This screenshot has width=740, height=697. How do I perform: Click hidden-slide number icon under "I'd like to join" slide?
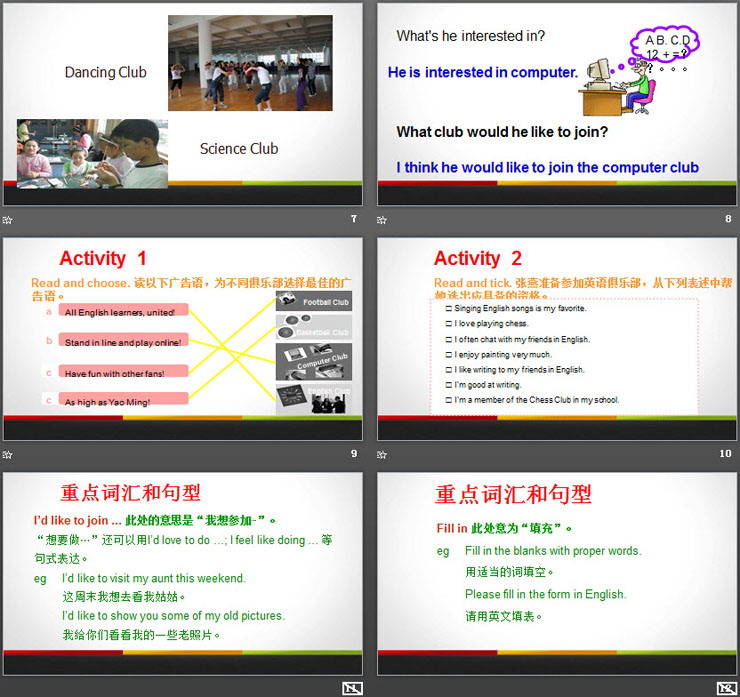[x=352, y=689]
